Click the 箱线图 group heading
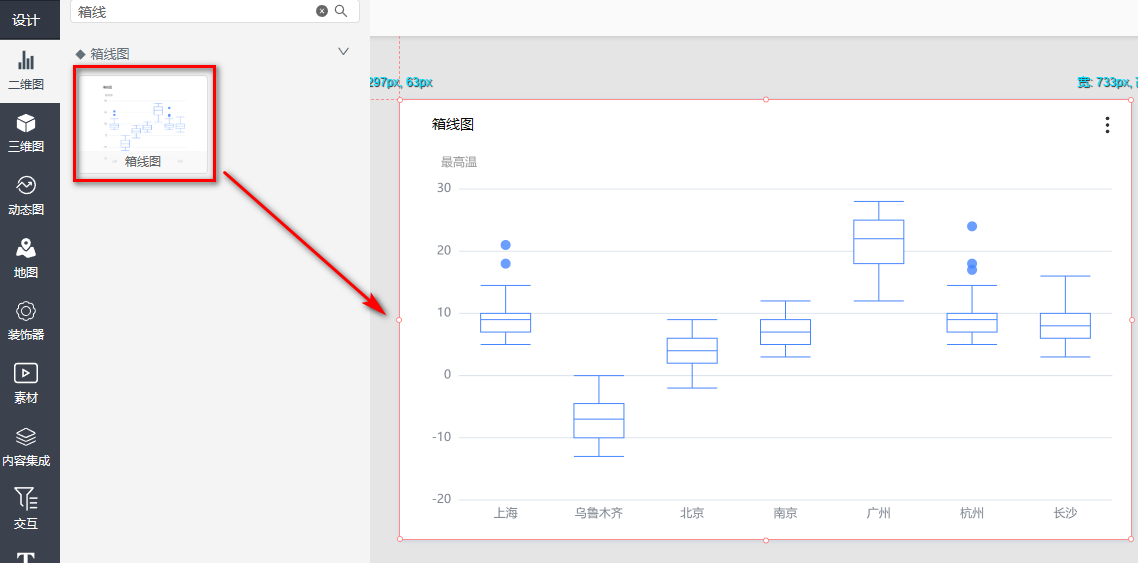1138x563 pixels. tap(110, 54)
